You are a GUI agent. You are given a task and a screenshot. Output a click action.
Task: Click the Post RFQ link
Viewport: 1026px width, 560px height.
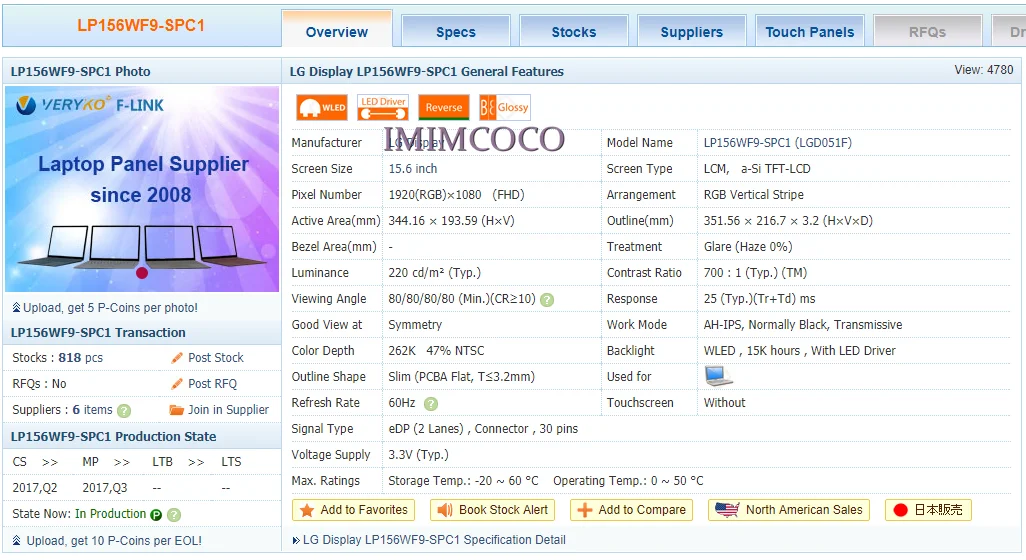point(213,384)
